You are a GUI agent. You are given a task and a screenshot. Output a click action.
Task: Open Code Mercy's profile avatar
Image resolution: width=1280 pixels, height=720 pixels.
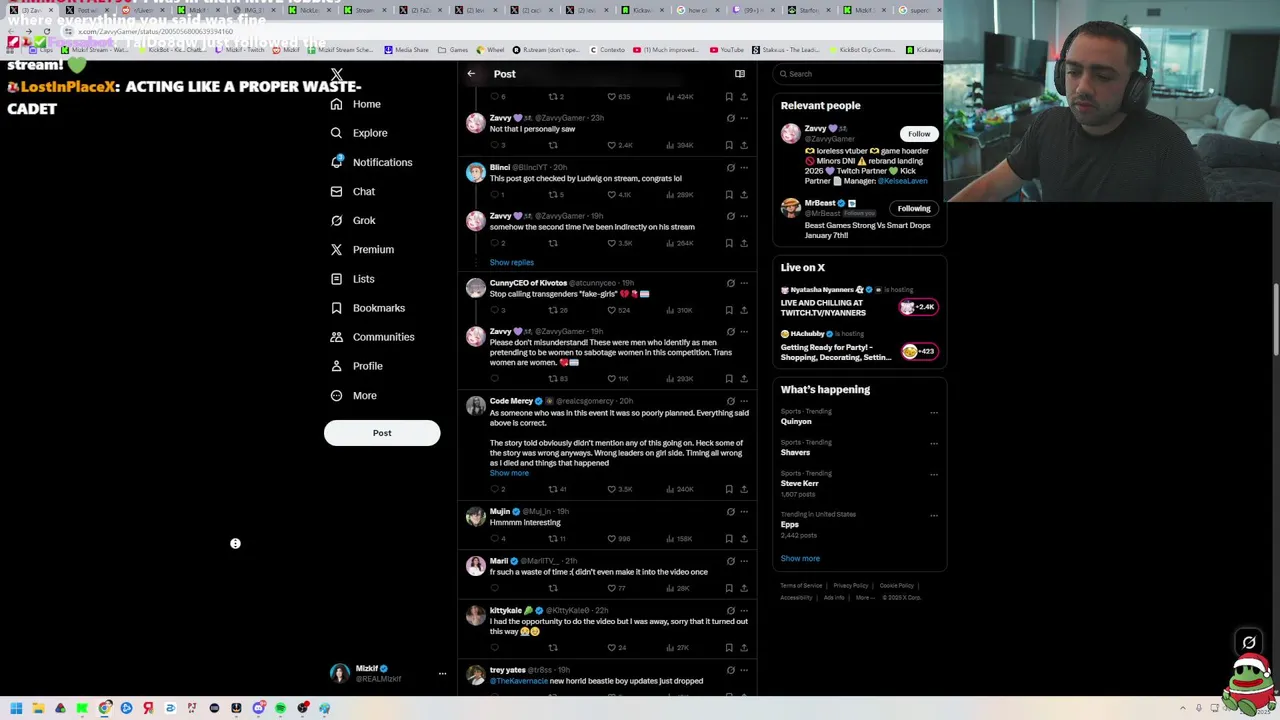coord(475,405)
